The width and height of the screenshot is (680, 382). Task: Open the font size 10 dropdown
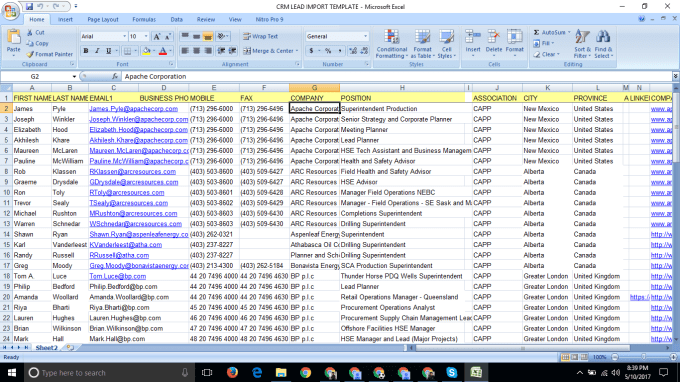[146, 36]
